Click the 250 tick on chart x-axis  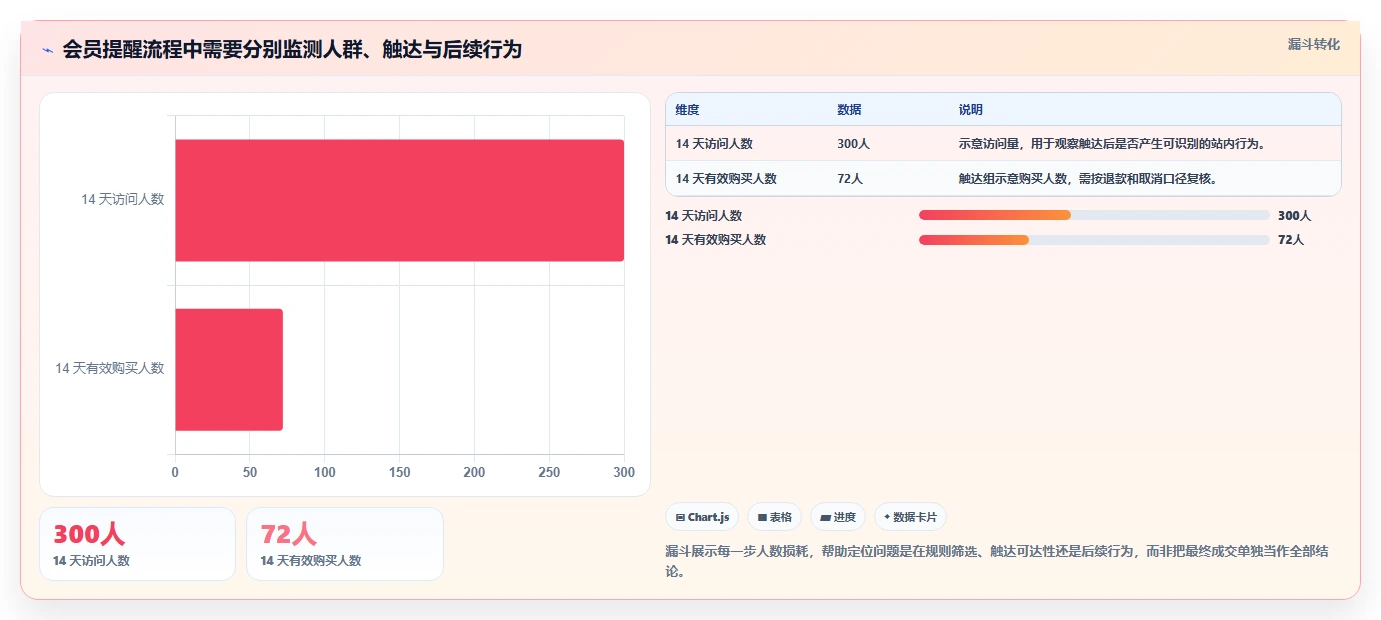coord(549,472)
